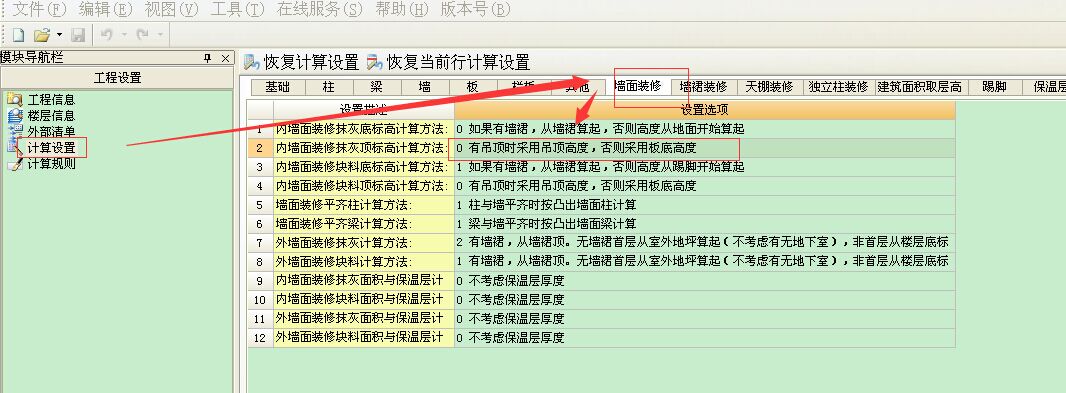Open 外部清单 in the navigation tree
This screenshot has width=1066, height=393.
51,131
